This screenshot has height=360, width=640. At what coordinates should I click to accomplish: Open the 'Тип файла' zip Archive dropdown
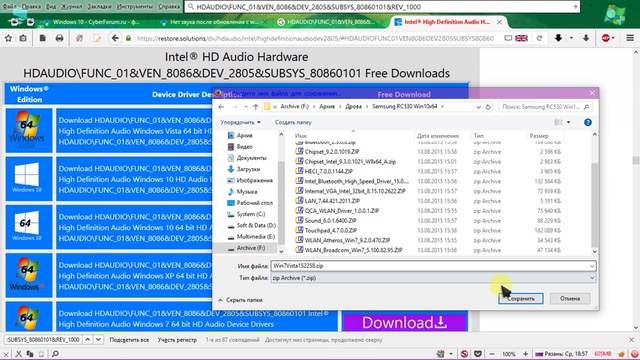(x=591, y=278)
